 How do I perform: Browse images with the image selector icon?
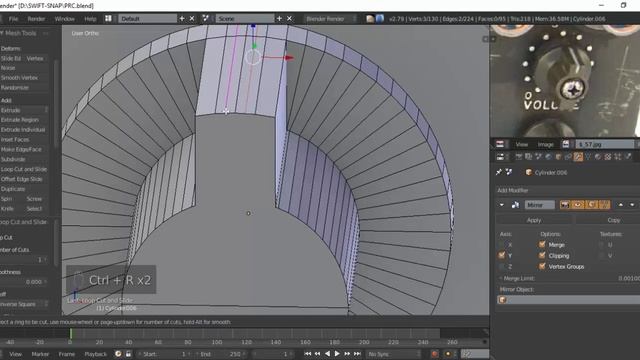[x=566, y=144]
